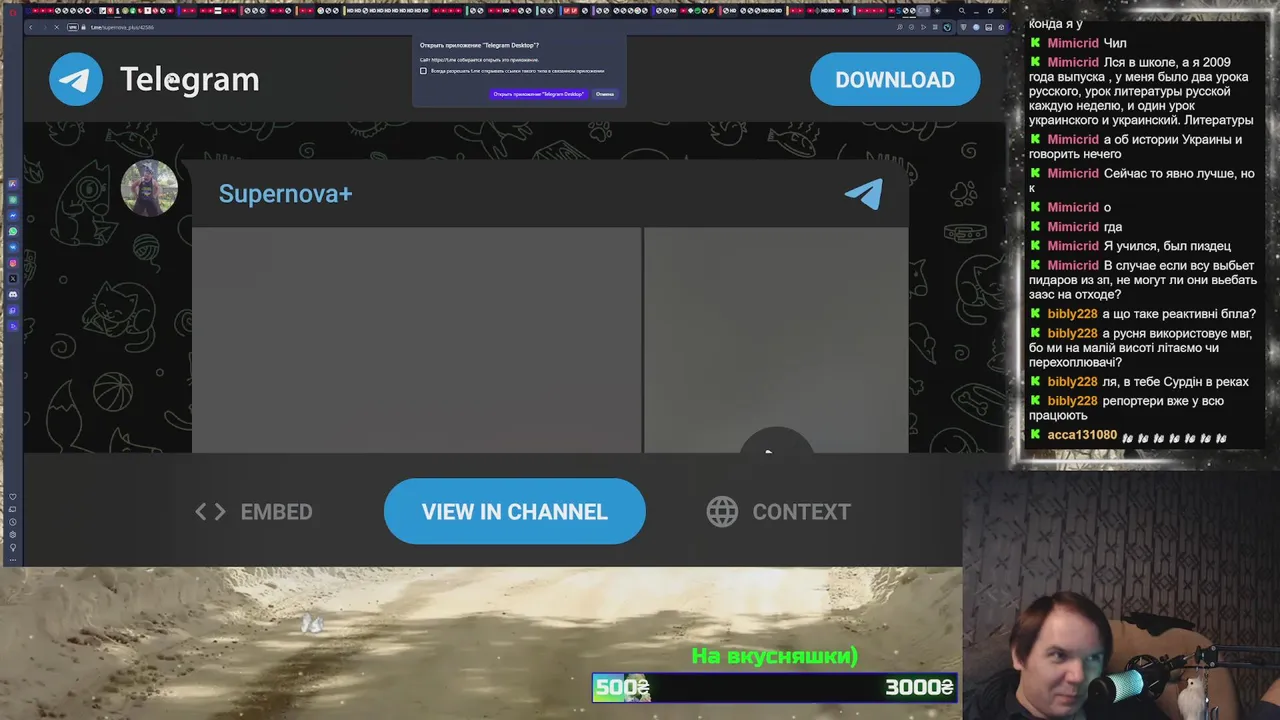Click chat message 'Я учился, был пиздец'
This screenshot has height=720, width=1280.
point(1167,246)
